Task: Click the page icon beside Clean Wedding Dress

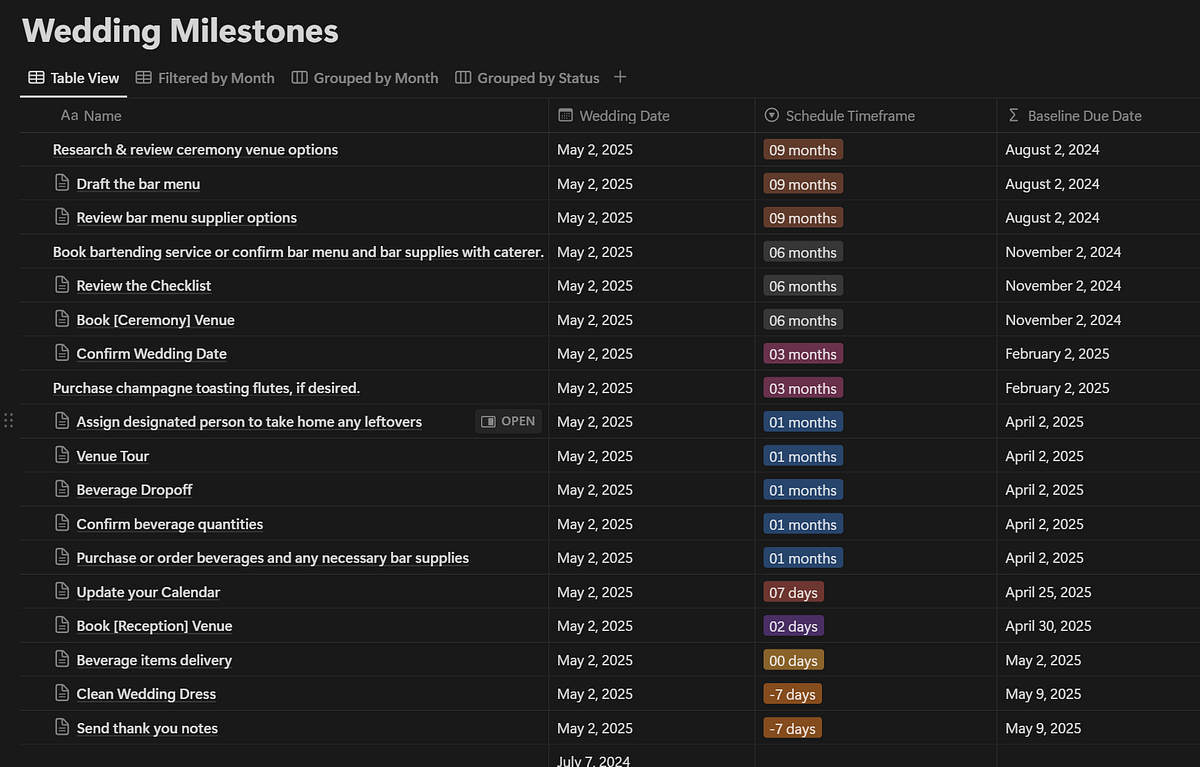Action: coord(62,693)
